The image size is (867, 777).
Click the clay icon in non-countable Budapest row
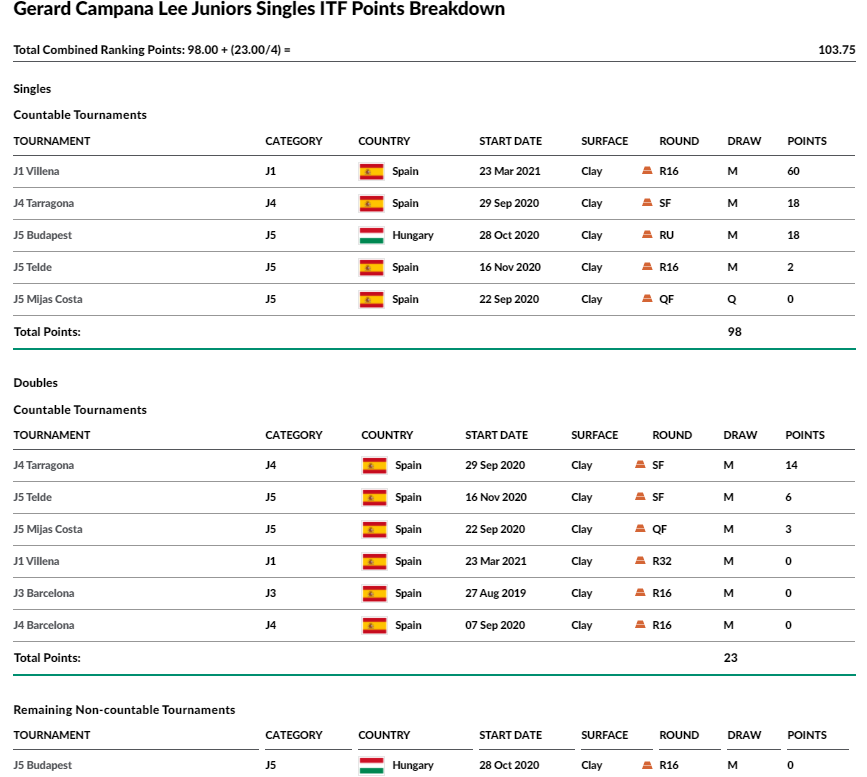[647, 765]
